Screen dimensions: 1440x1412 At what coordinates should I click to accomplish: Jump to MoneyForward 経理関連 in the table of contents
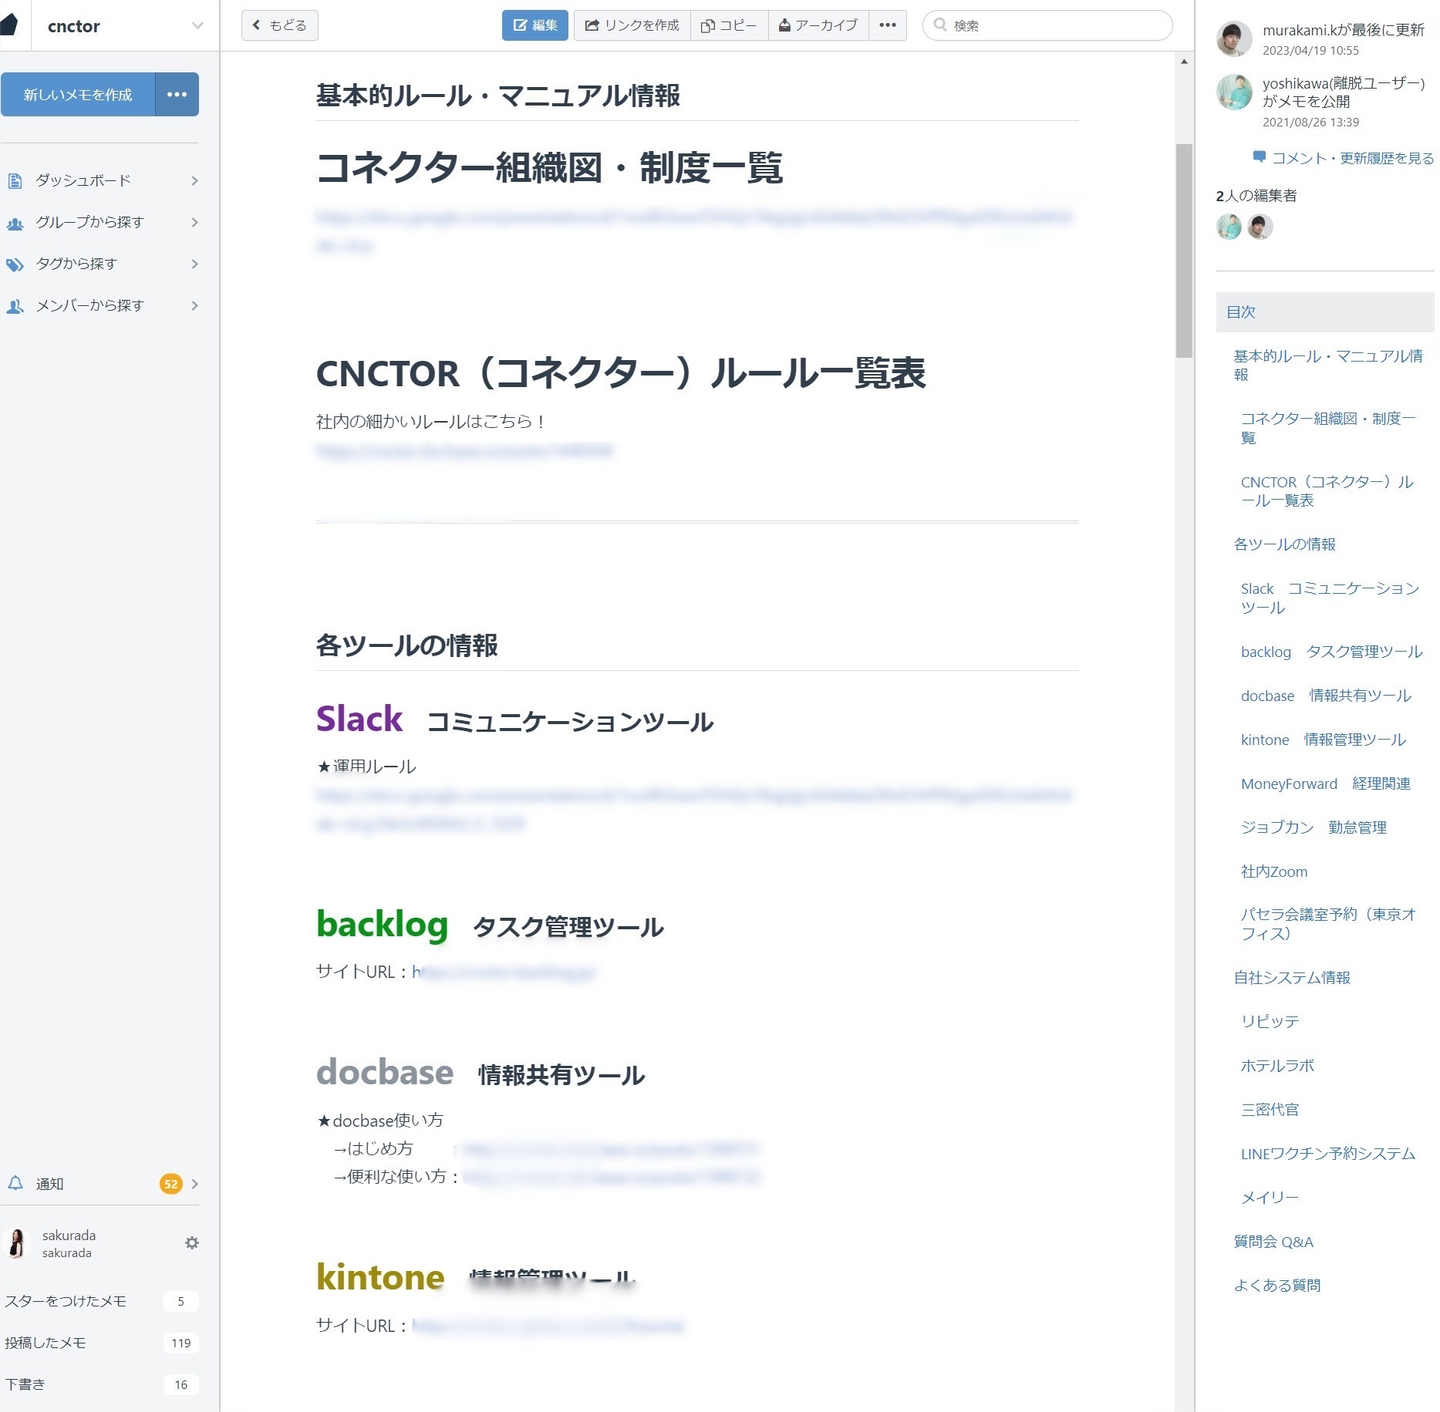tap(1326, 784)
